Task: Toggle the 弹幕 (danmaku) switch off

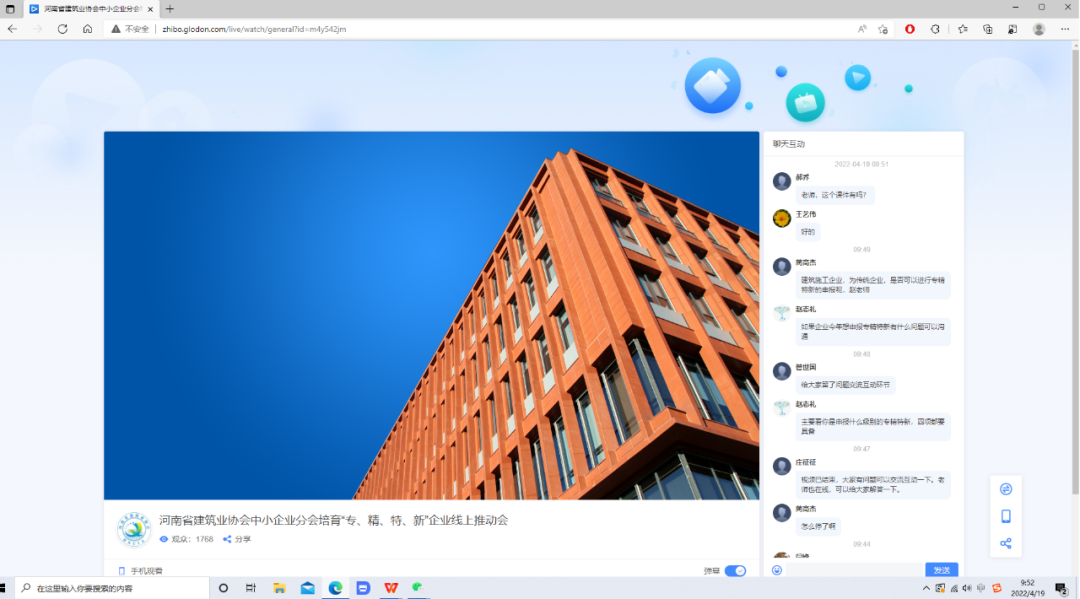Action: pyautogui.click(x=735, y=570)
